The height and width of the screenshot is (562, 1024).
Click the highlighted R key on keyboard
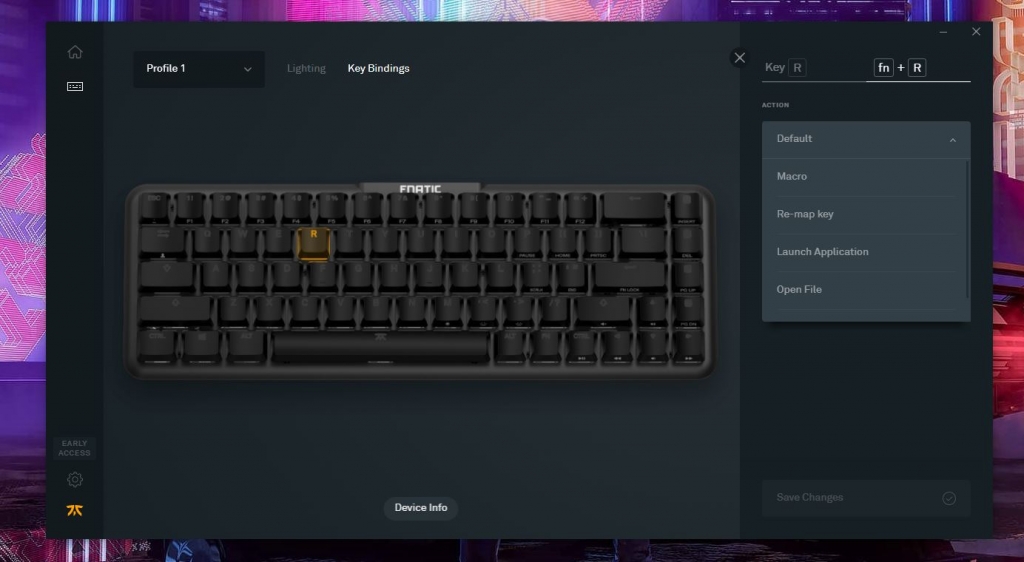tap(313, 243)
